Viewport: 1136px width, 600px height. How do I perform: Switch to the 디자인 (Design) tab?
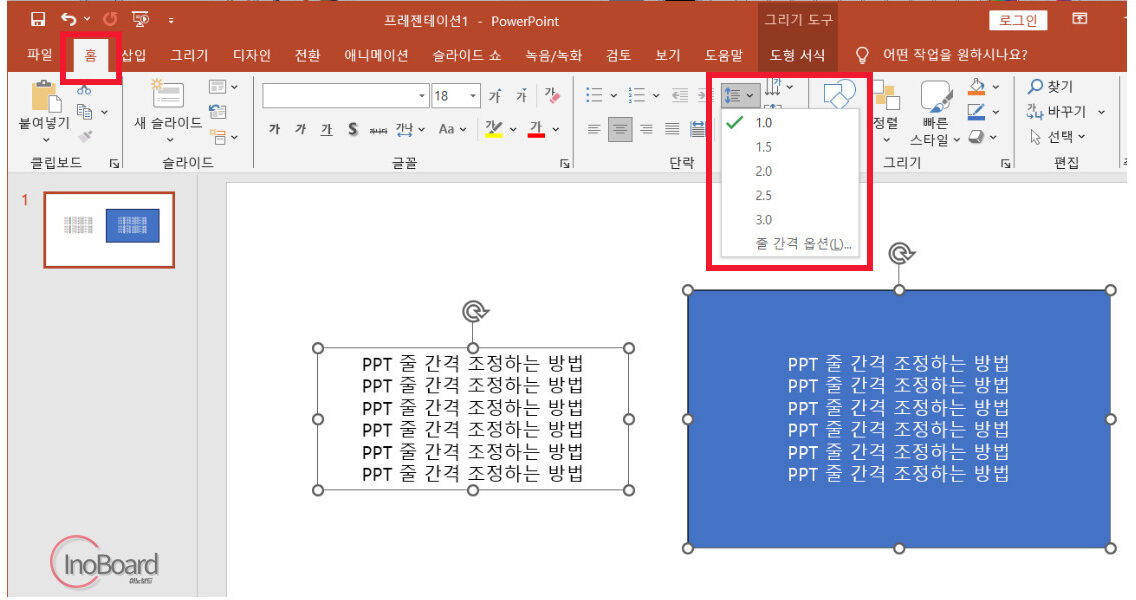(251, 54)
